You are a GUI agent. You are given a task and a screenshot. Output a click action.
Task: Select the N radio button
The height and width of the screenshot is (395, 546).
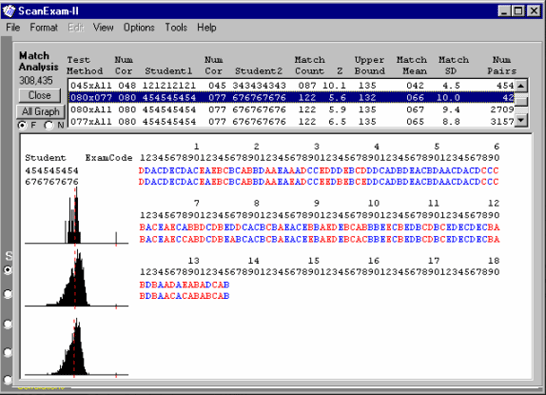click(x=48, y=125)
